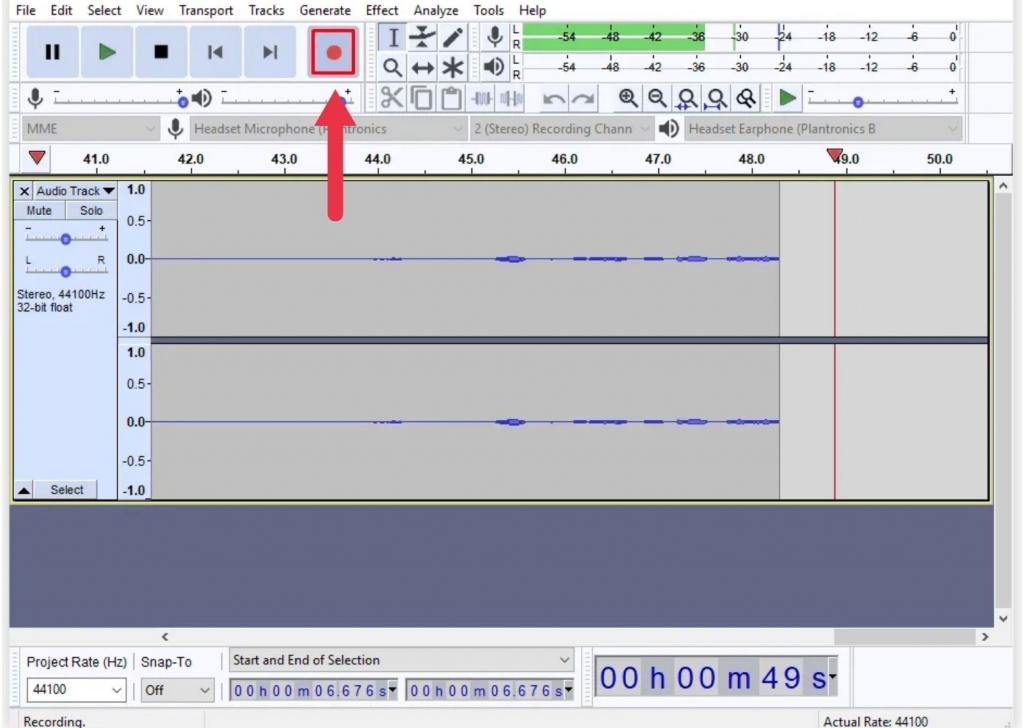The width and height of the screenshot is (1024, 728).
Task: Click the track Select button
Action: point(67,490)
